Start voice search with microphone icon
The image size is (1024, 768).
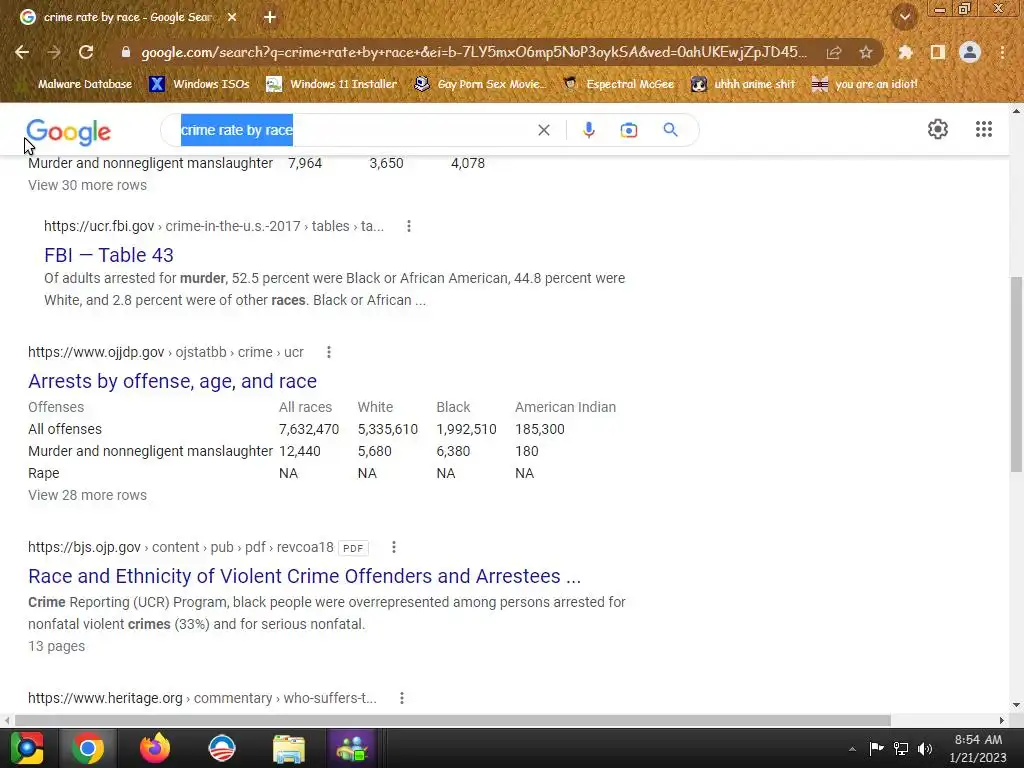(x=588, y=130)
